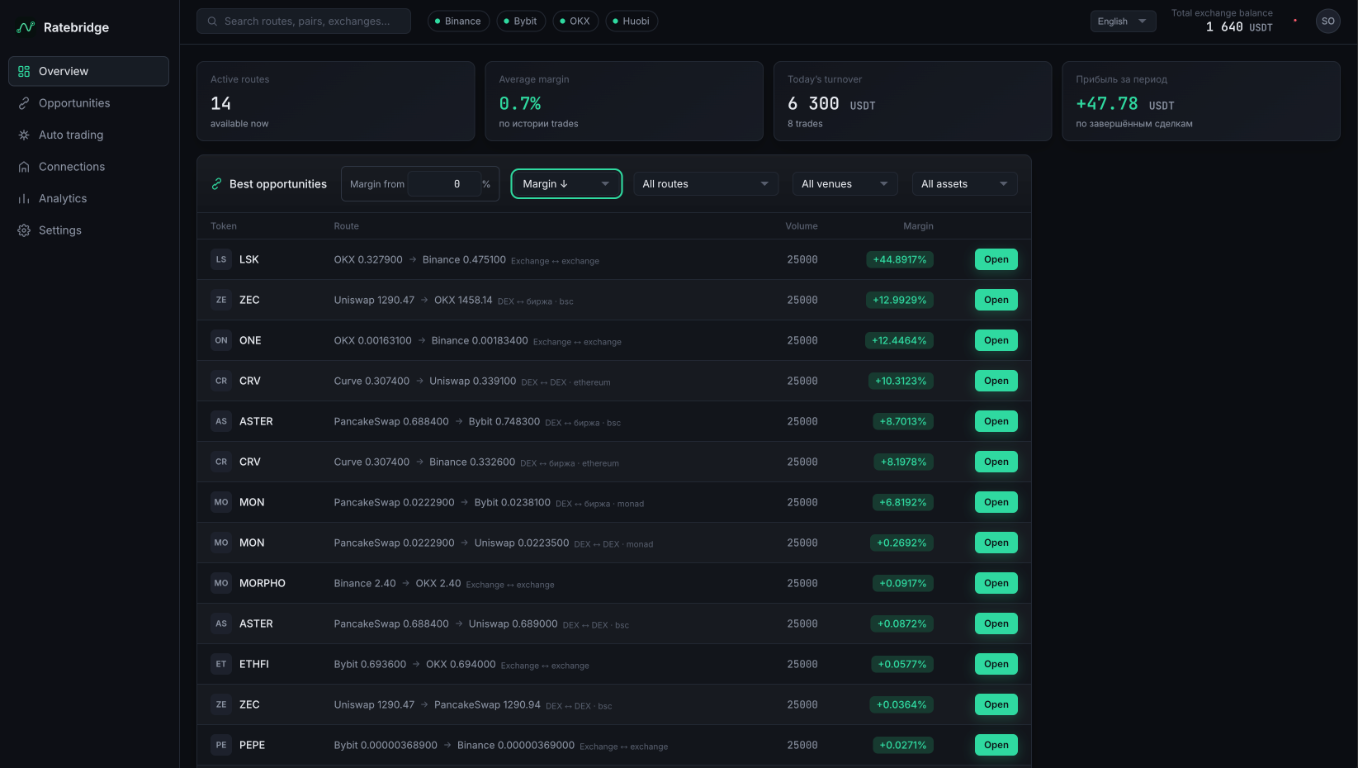
Task: Open the Opportunities menu item
Action: tap(88, 103)
